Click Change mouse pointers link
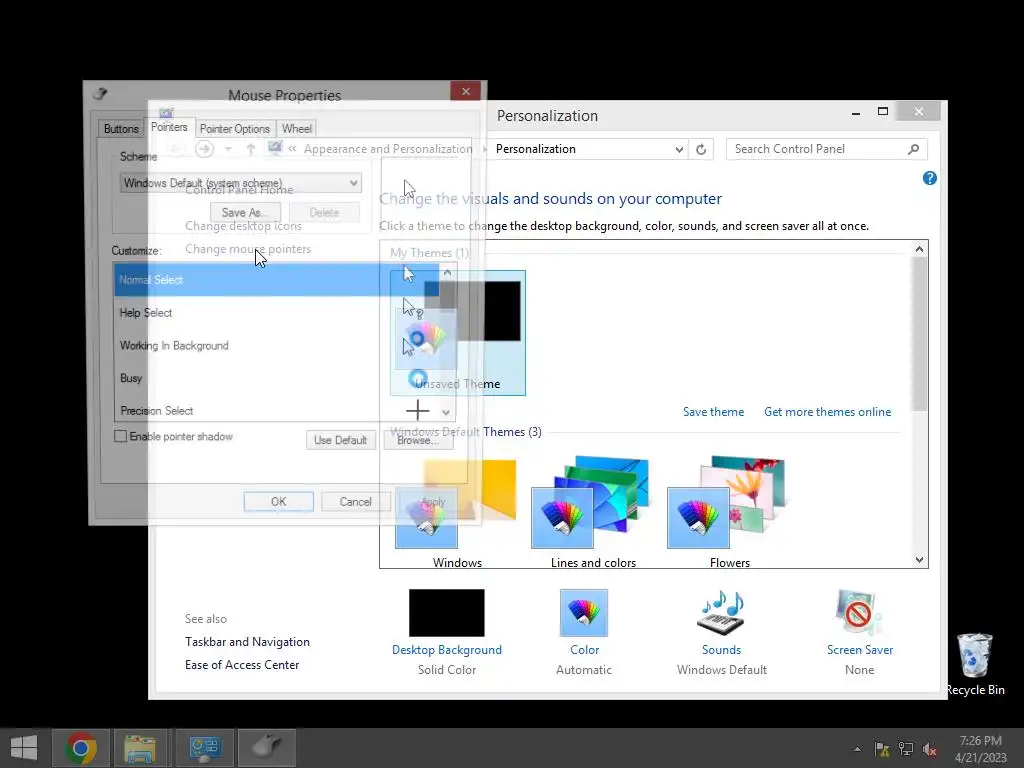The image size is (1024, 768). [x=248, y=249]
